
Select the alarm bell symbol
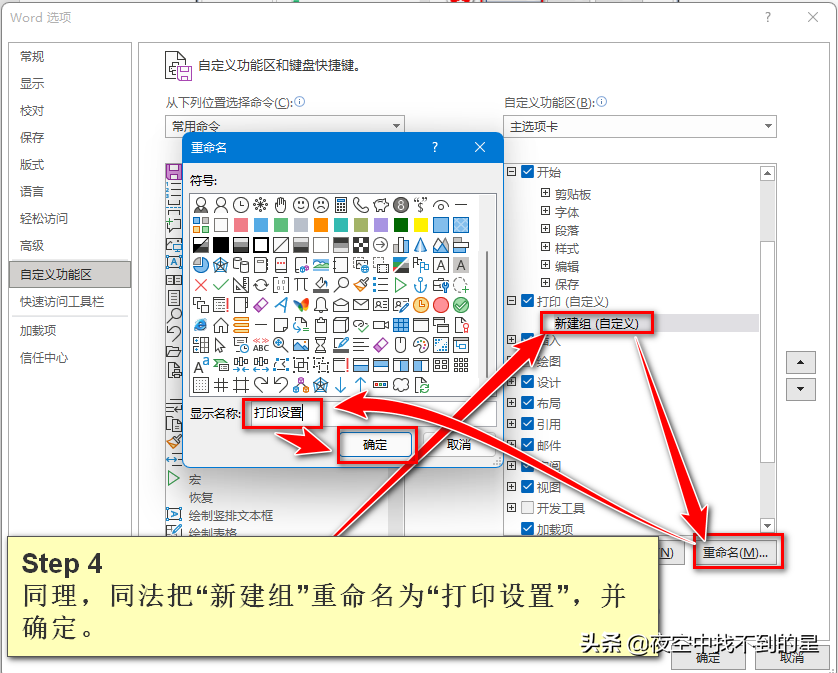point(321,305)
